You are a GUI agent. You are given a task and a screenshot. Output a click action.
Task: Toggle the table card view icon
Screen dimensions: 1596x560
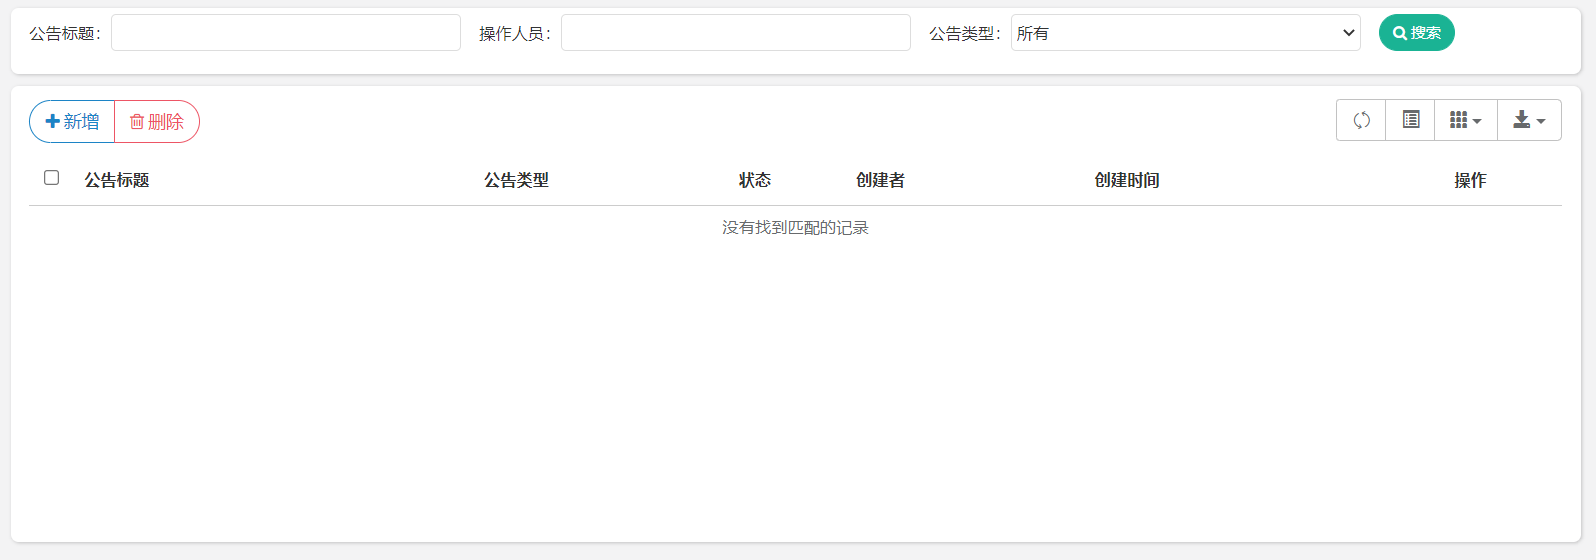pyautogui.click(x=1410, y=120)
